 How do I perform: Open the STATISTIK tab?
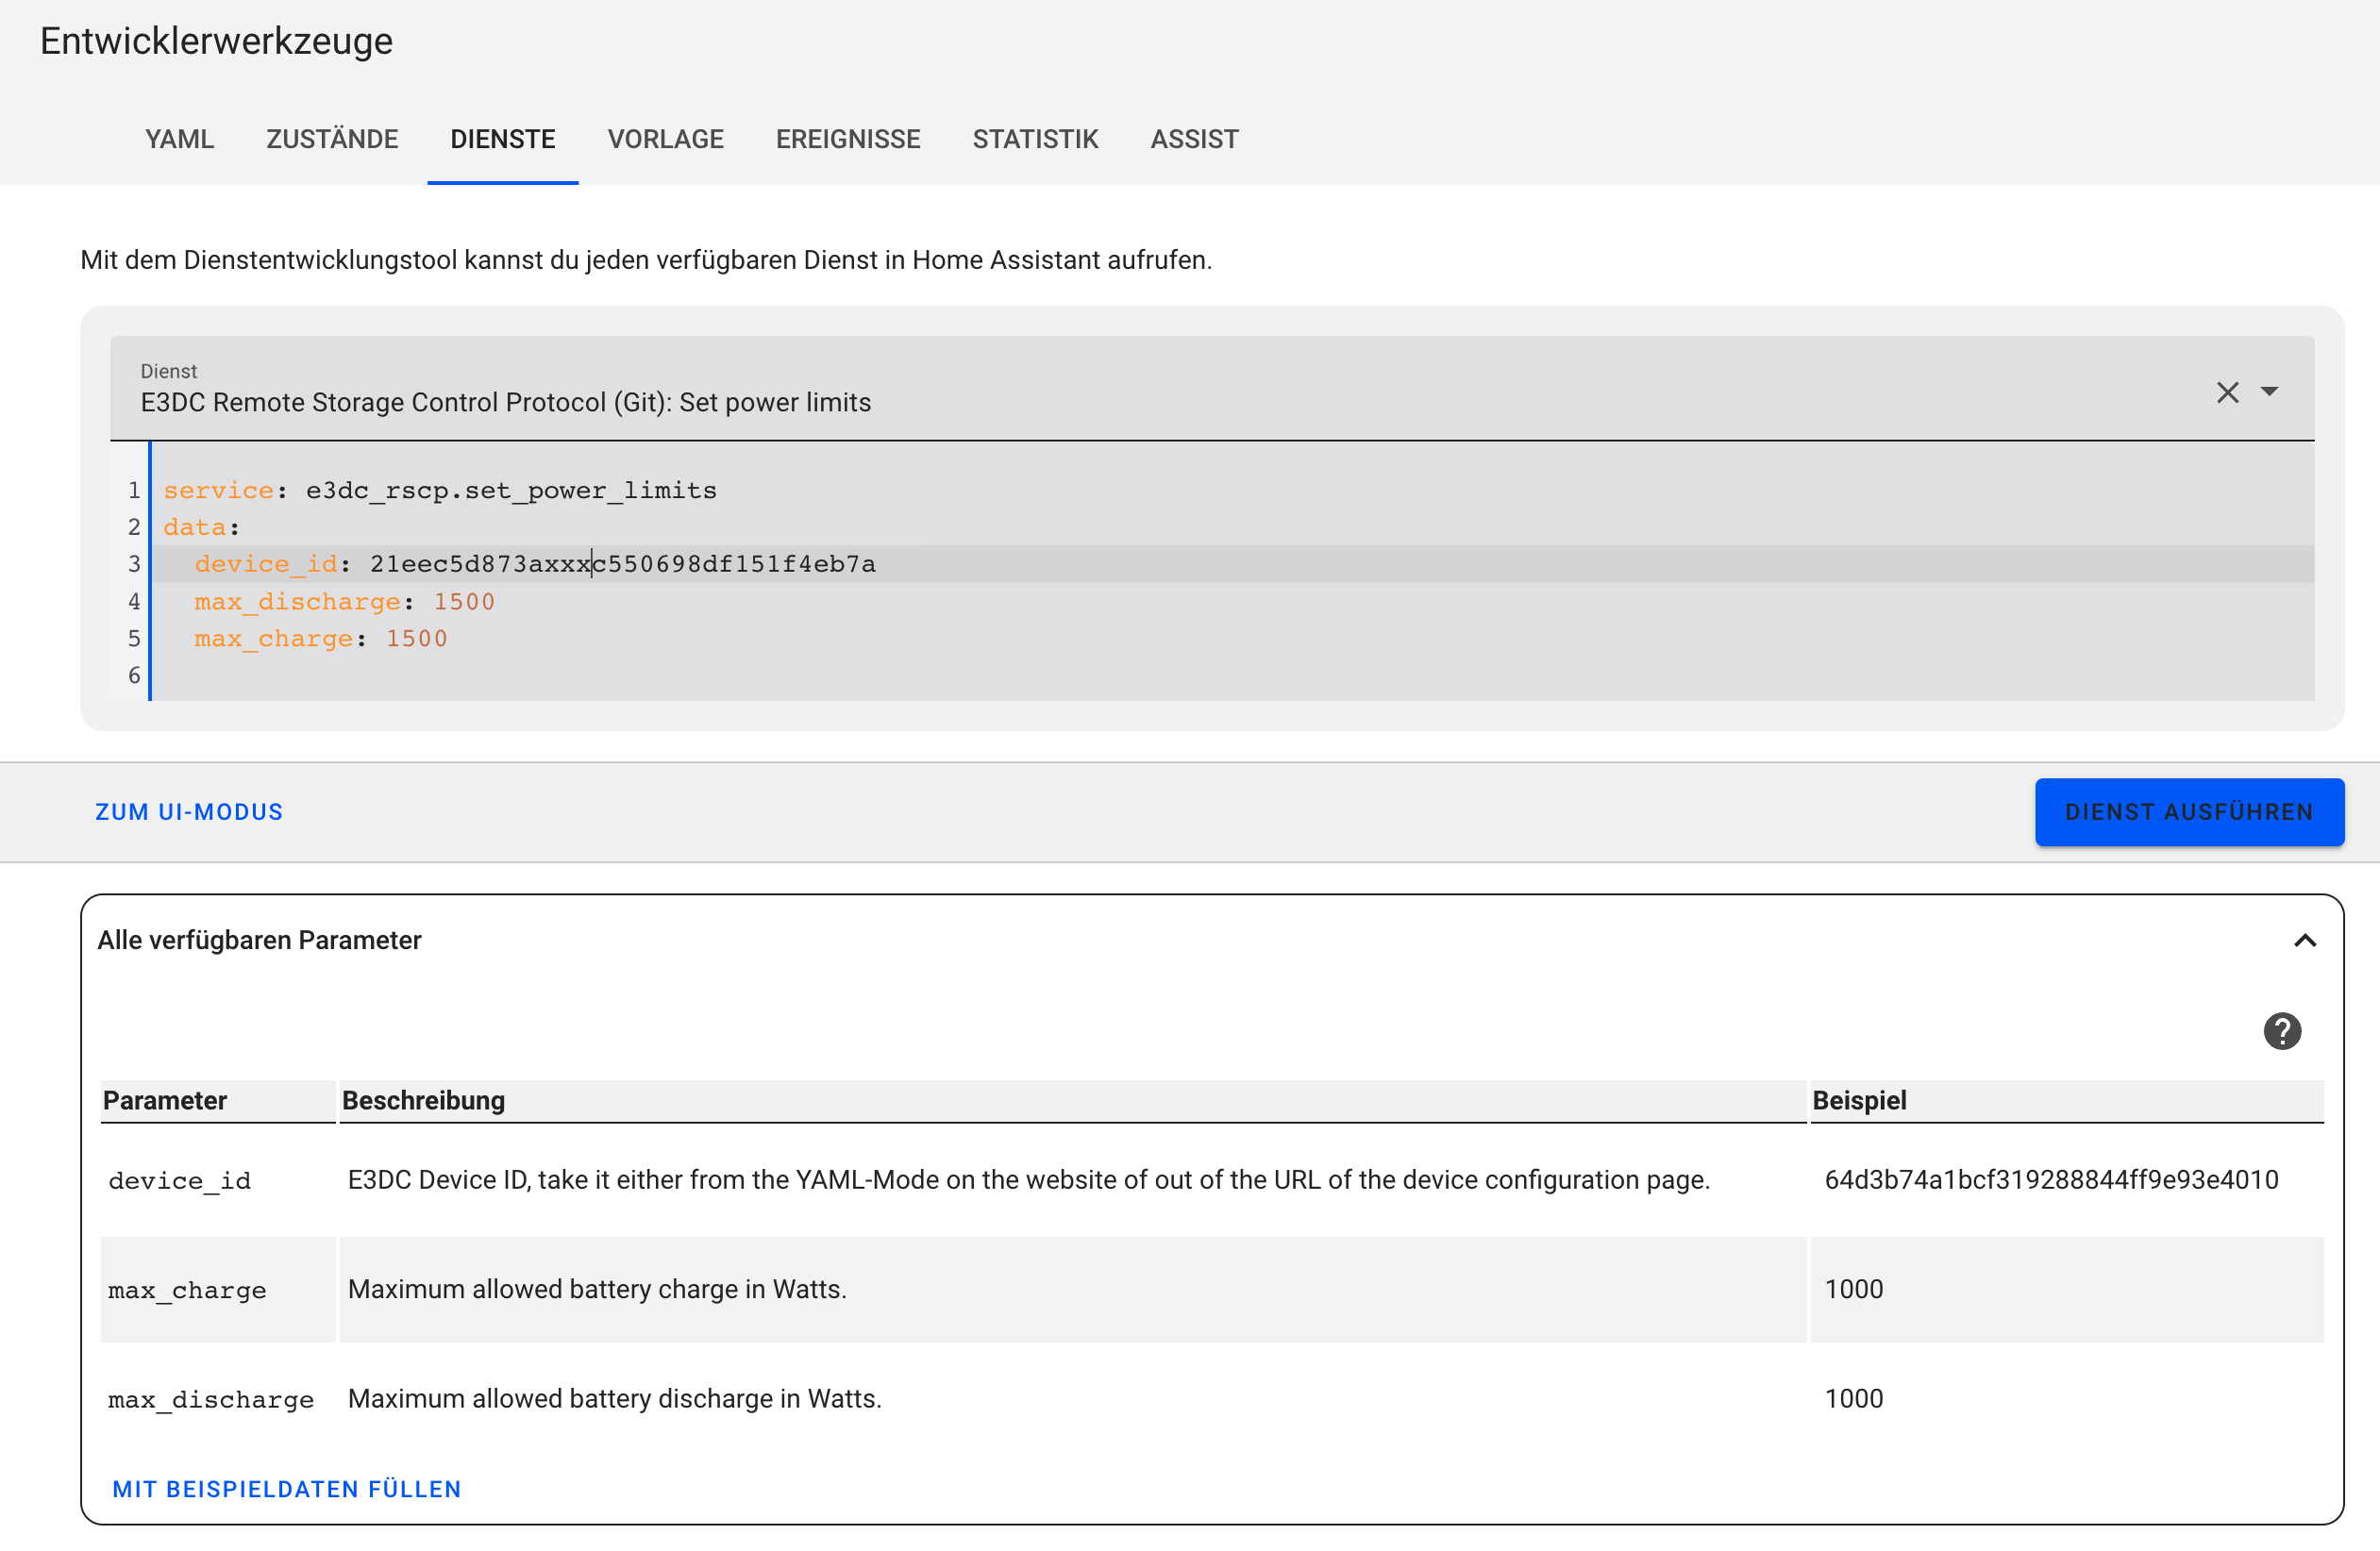point(1035,139)
